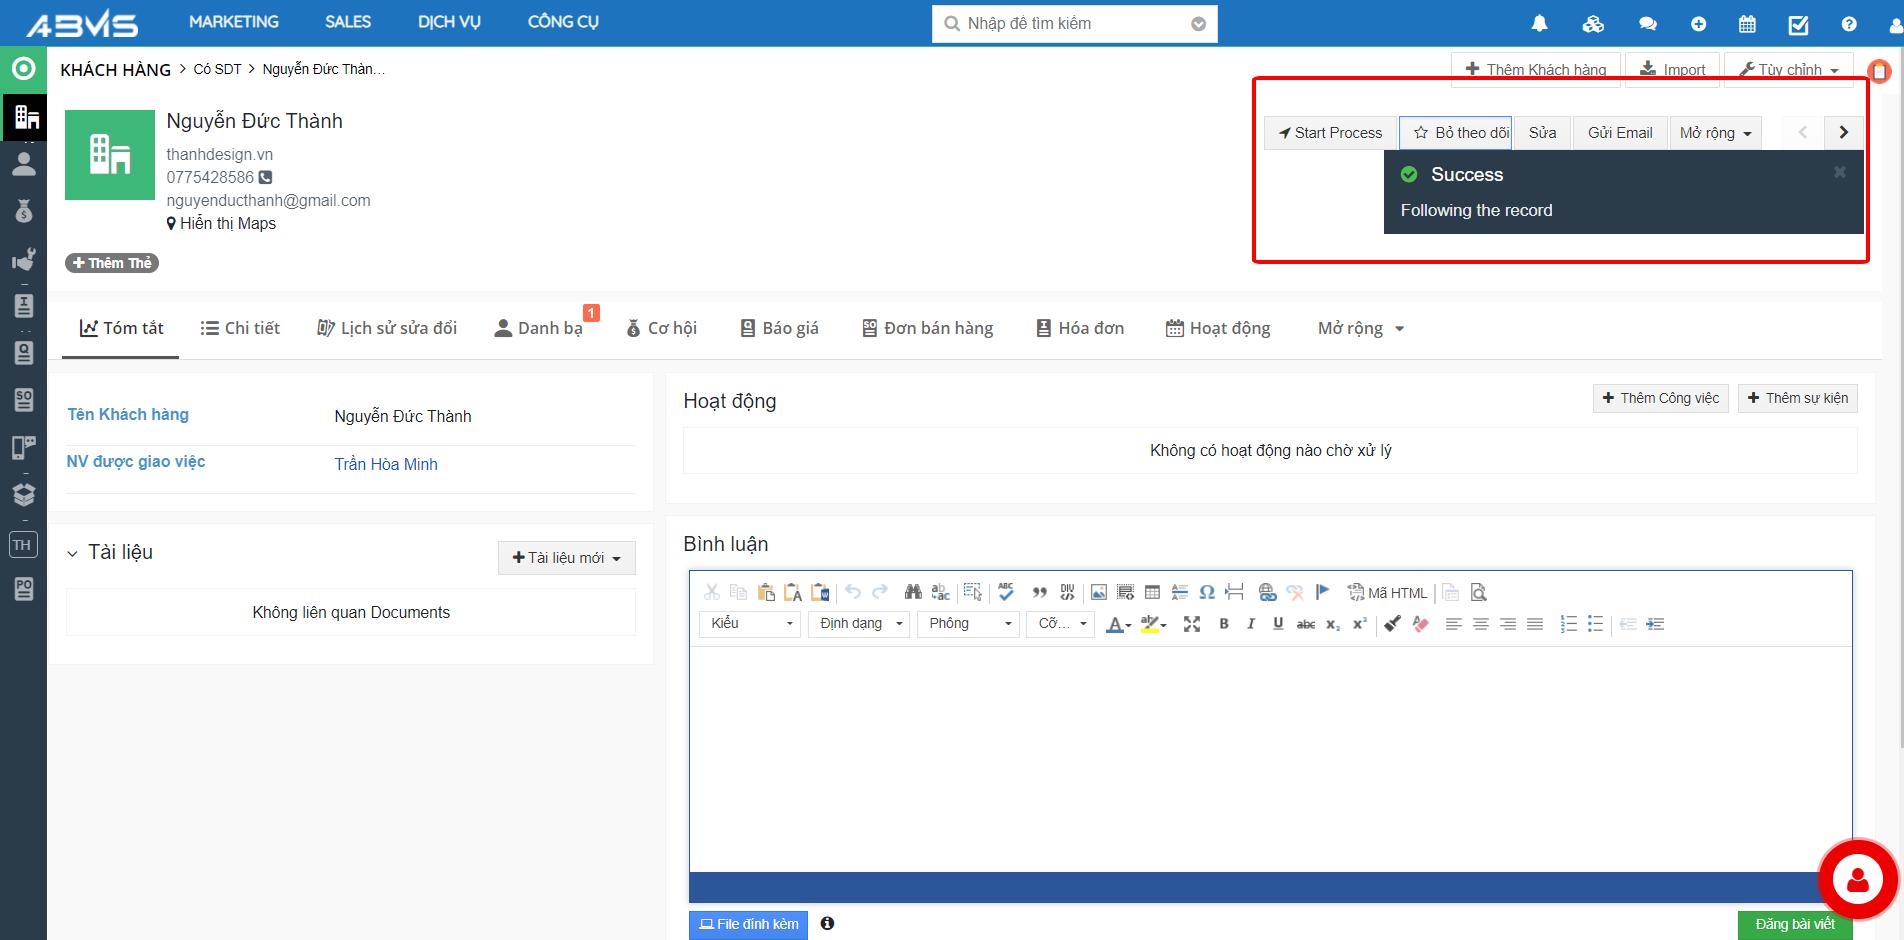Image resolution: width=1904 pixels, height=940 pixels.
Task: Open the text color picker in editor
Action: pyautogui.click(x=1117, y=624)
